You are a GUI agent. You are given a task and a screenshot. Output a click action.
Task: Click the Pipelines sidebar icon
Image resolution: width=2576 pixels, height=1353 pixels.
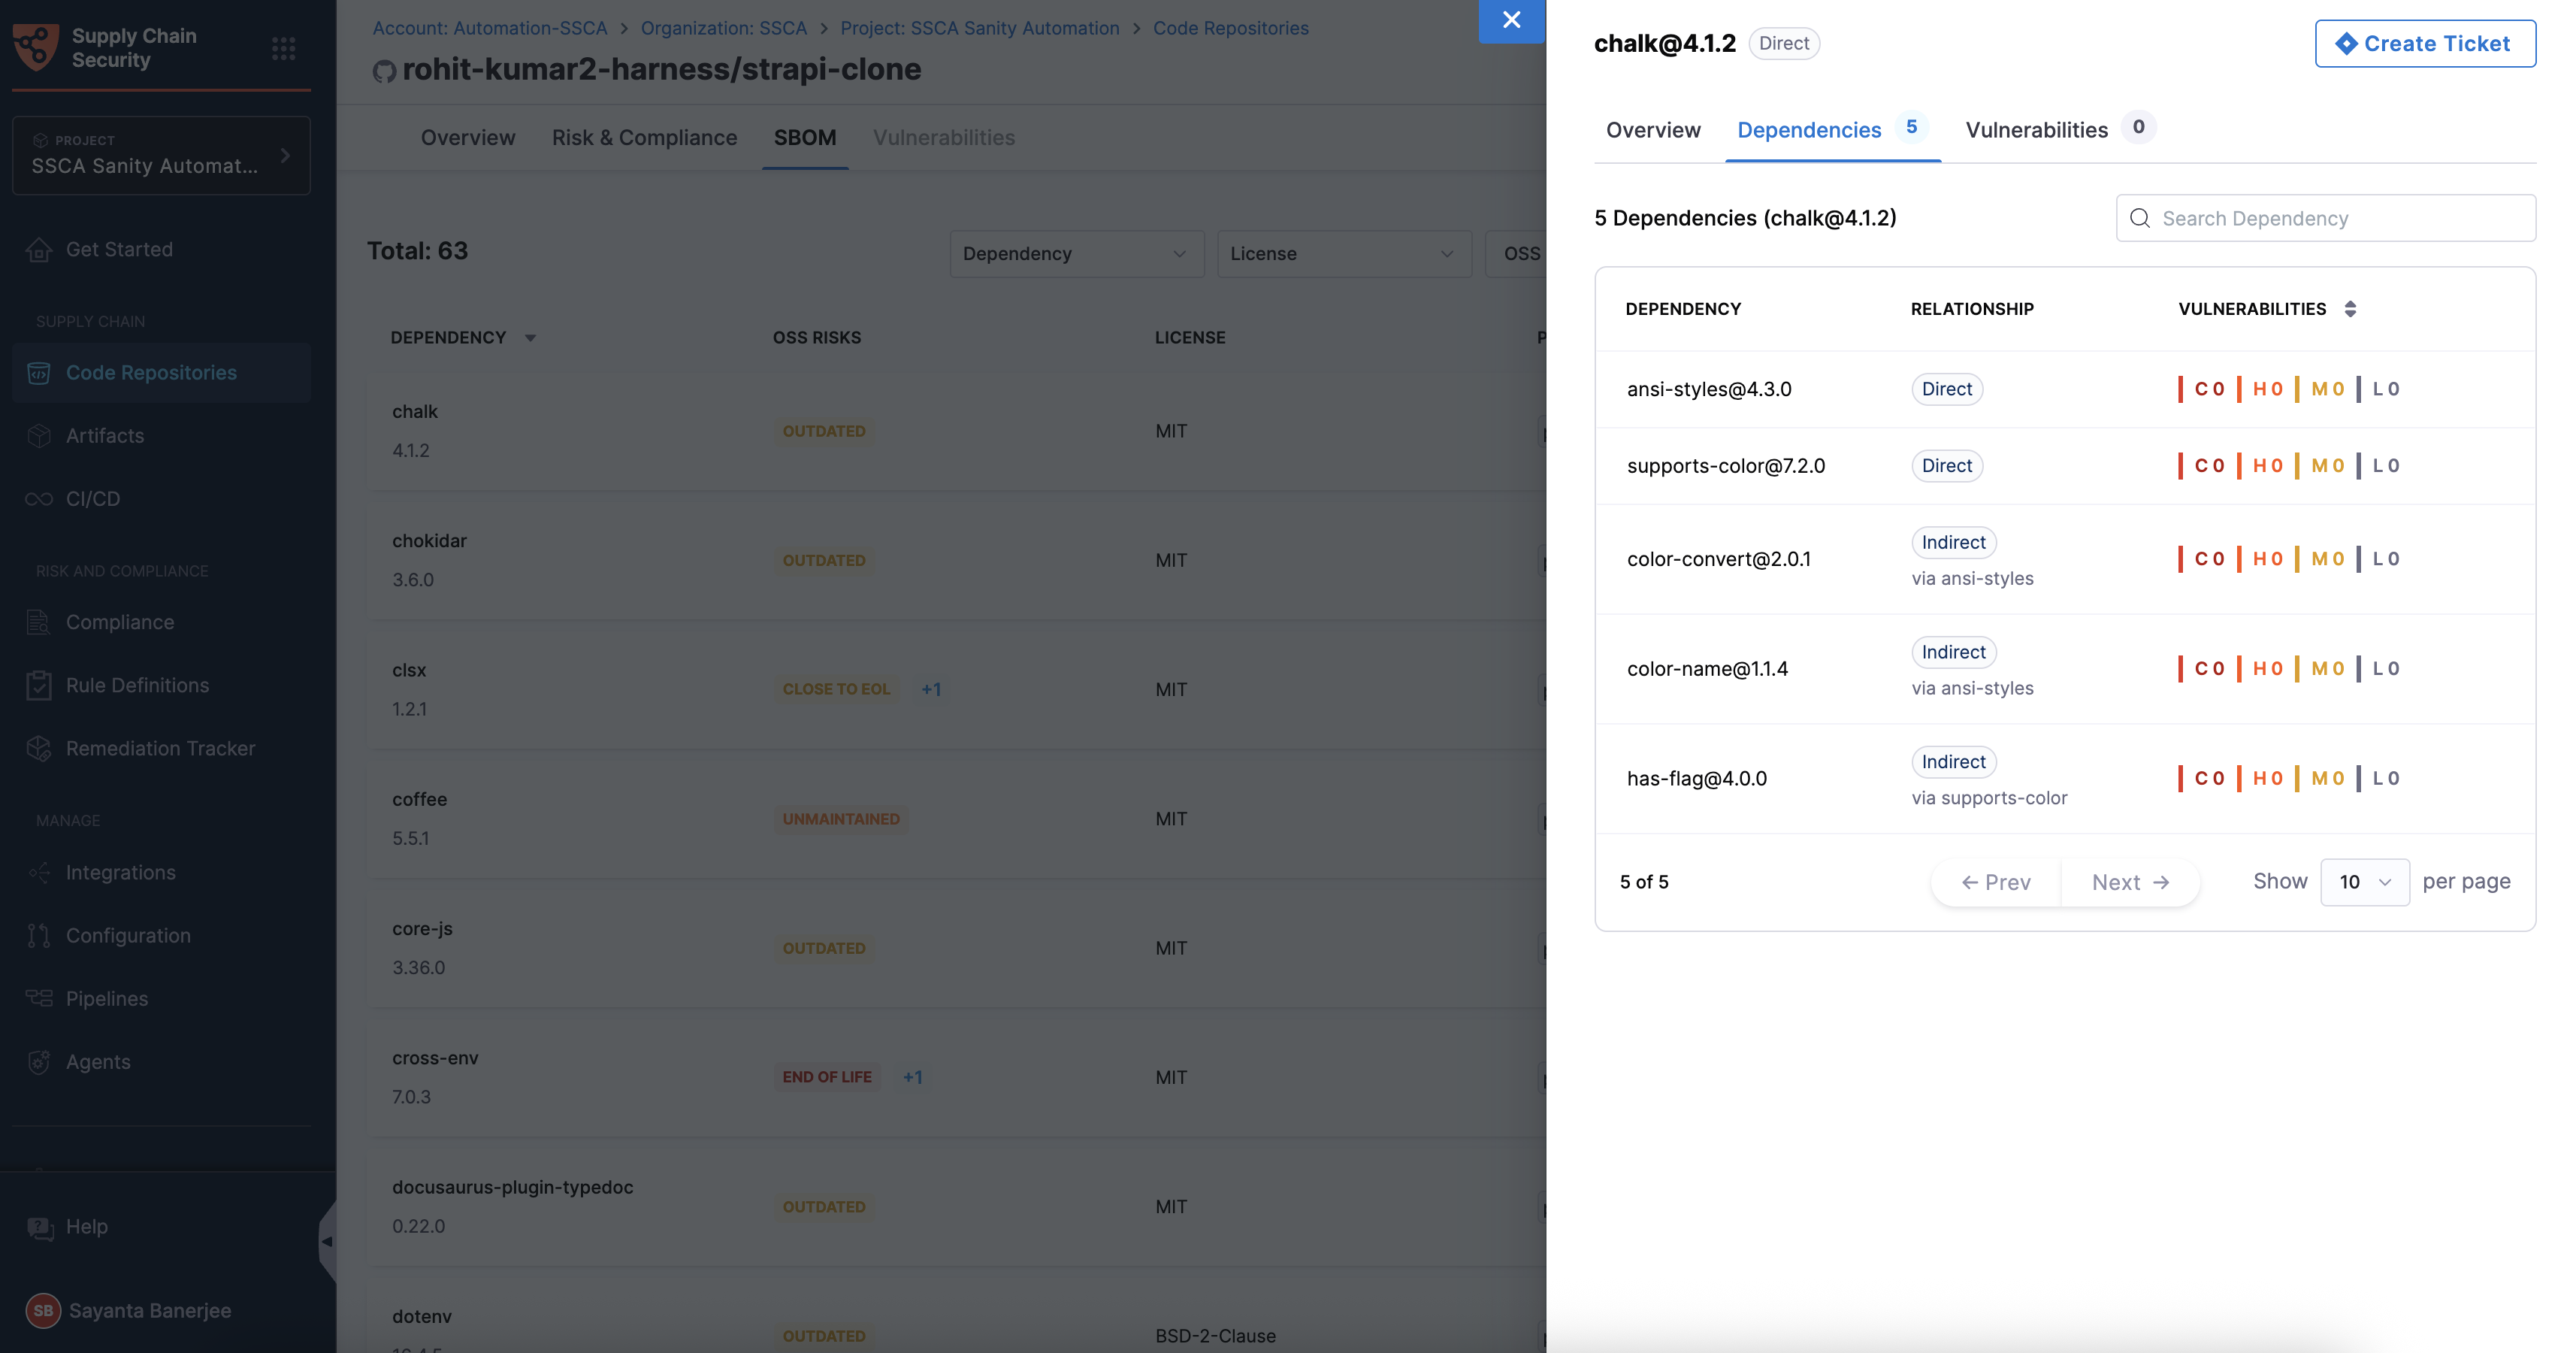39,999
